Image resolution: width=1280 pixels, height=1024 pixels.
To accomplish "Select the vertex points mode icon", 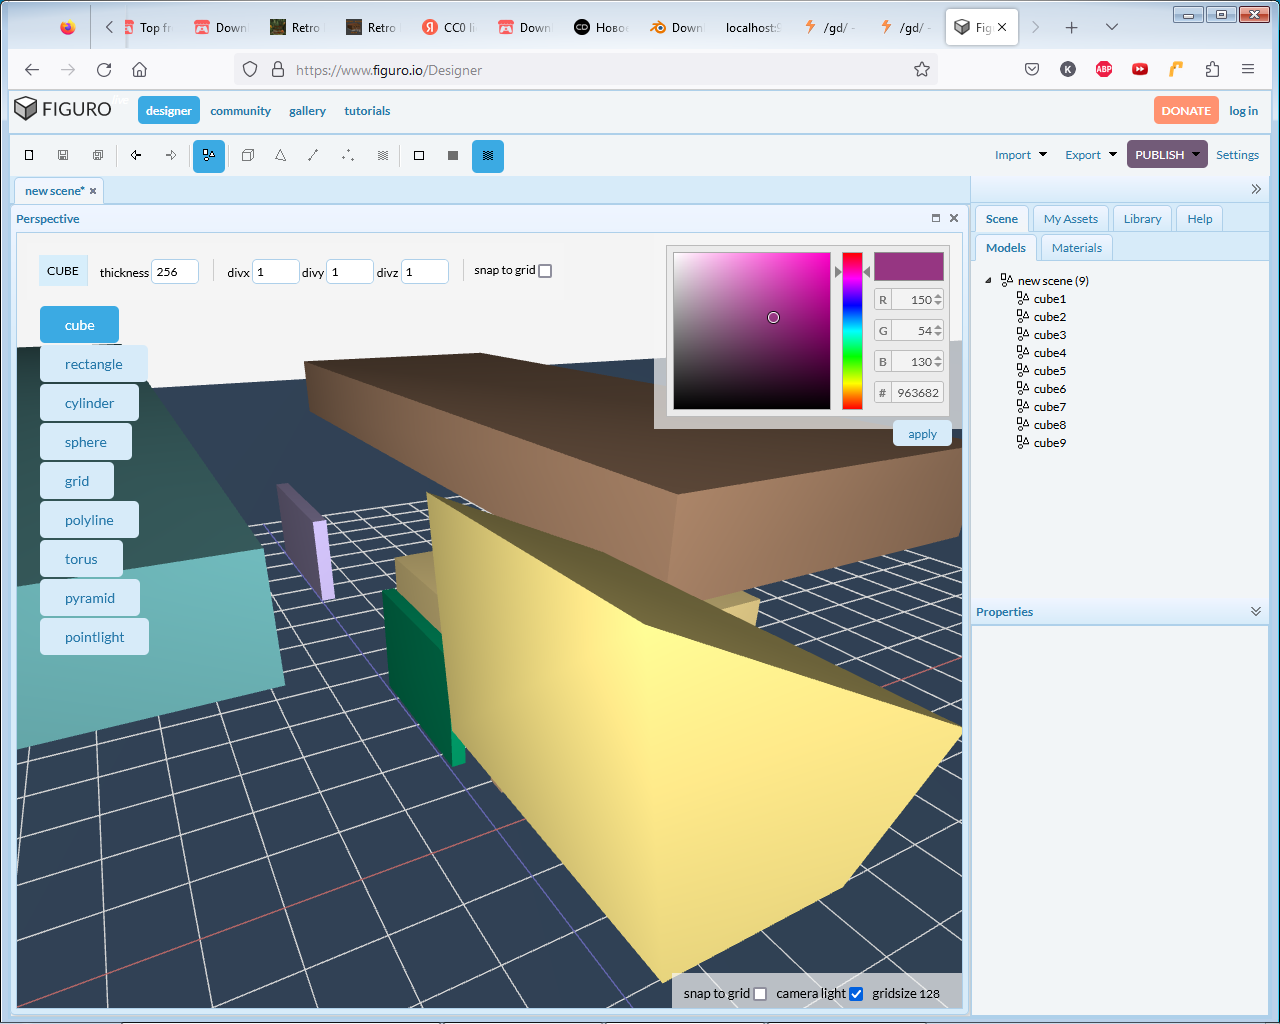I will pos(348,155).
